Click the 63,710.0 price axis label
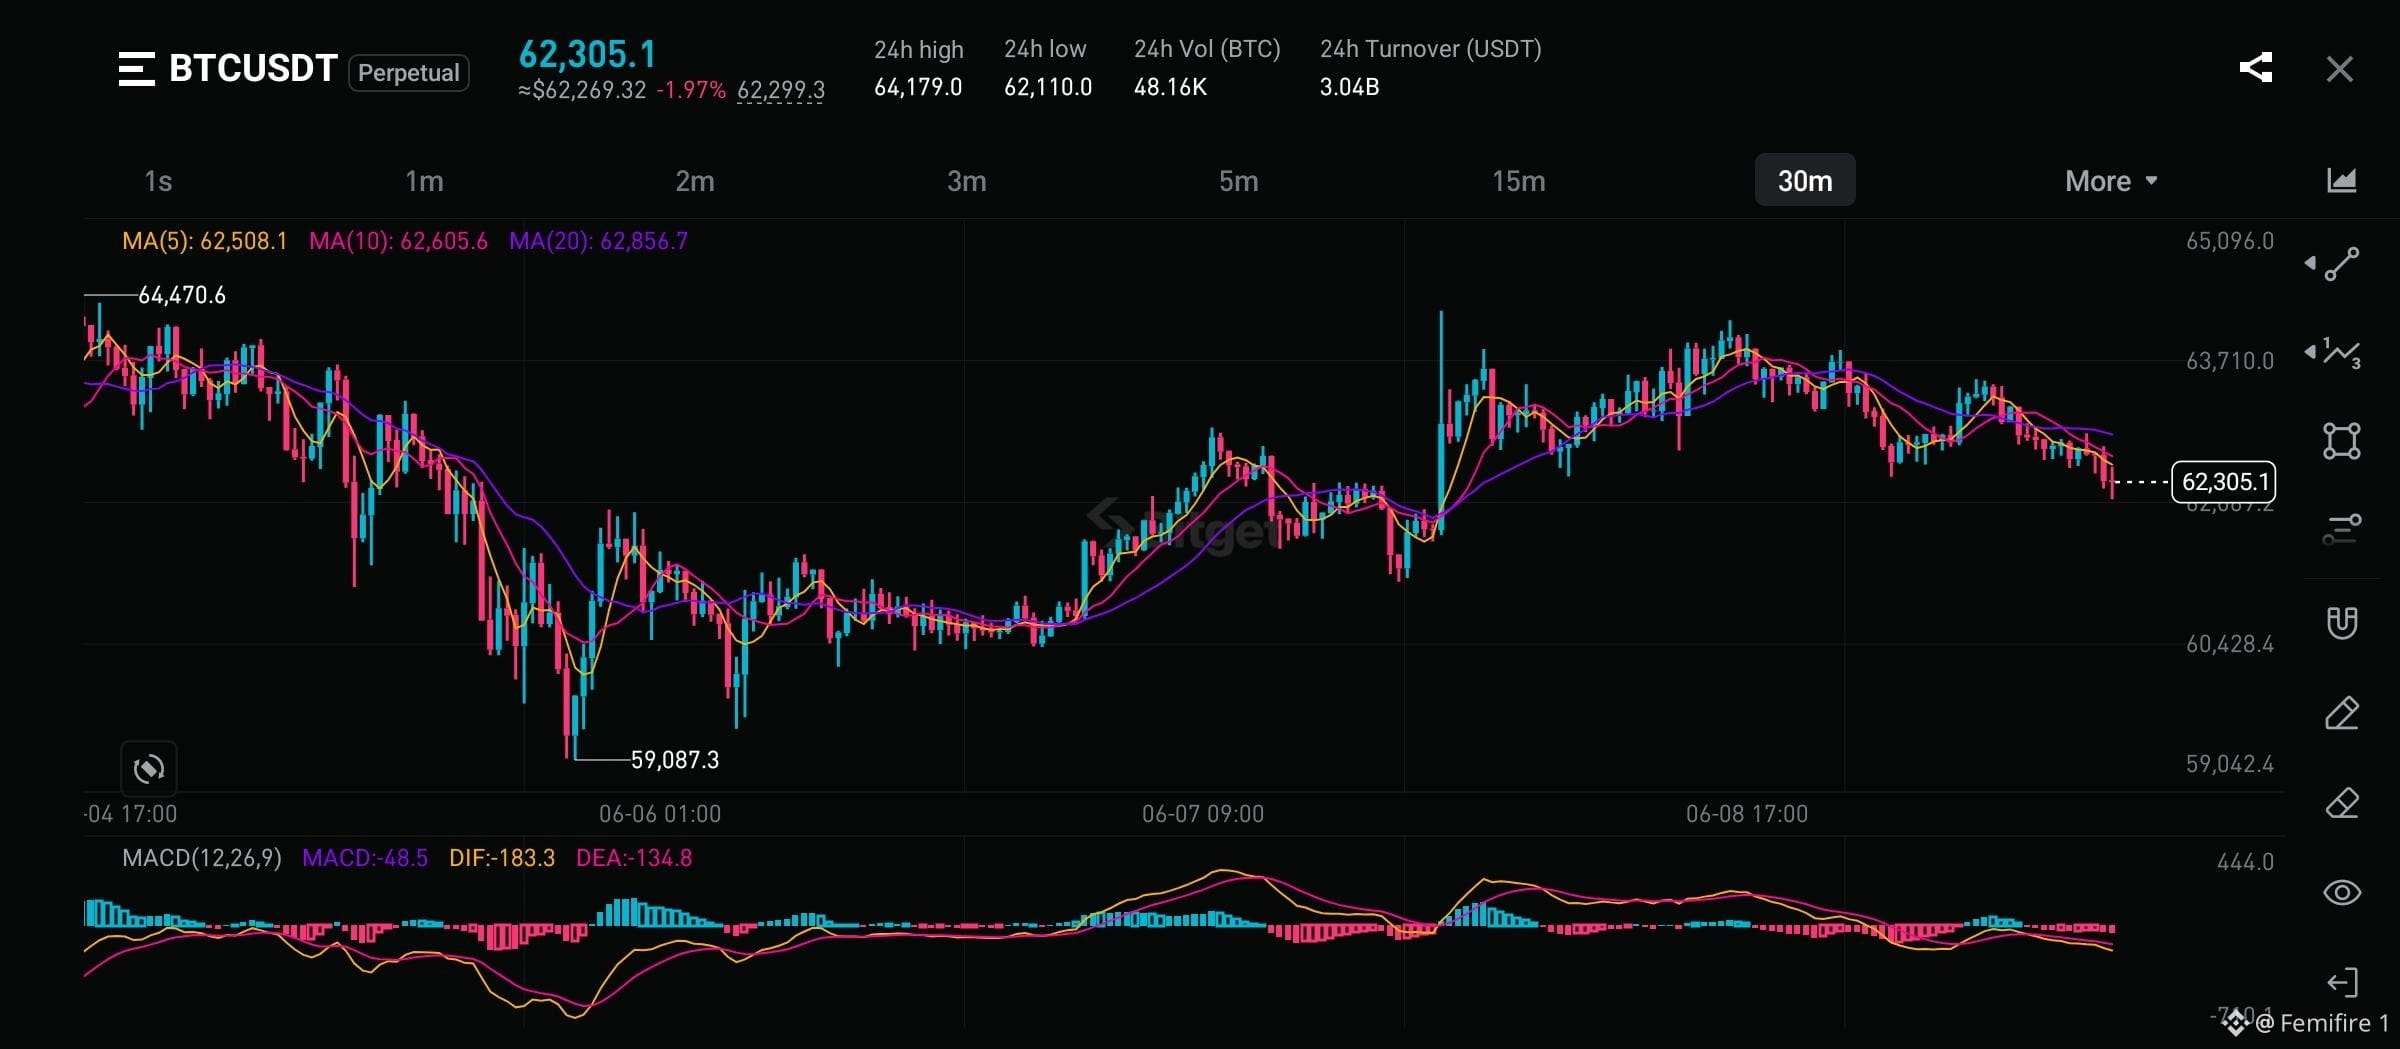2400x1049 pixels. coord(2230,361)
